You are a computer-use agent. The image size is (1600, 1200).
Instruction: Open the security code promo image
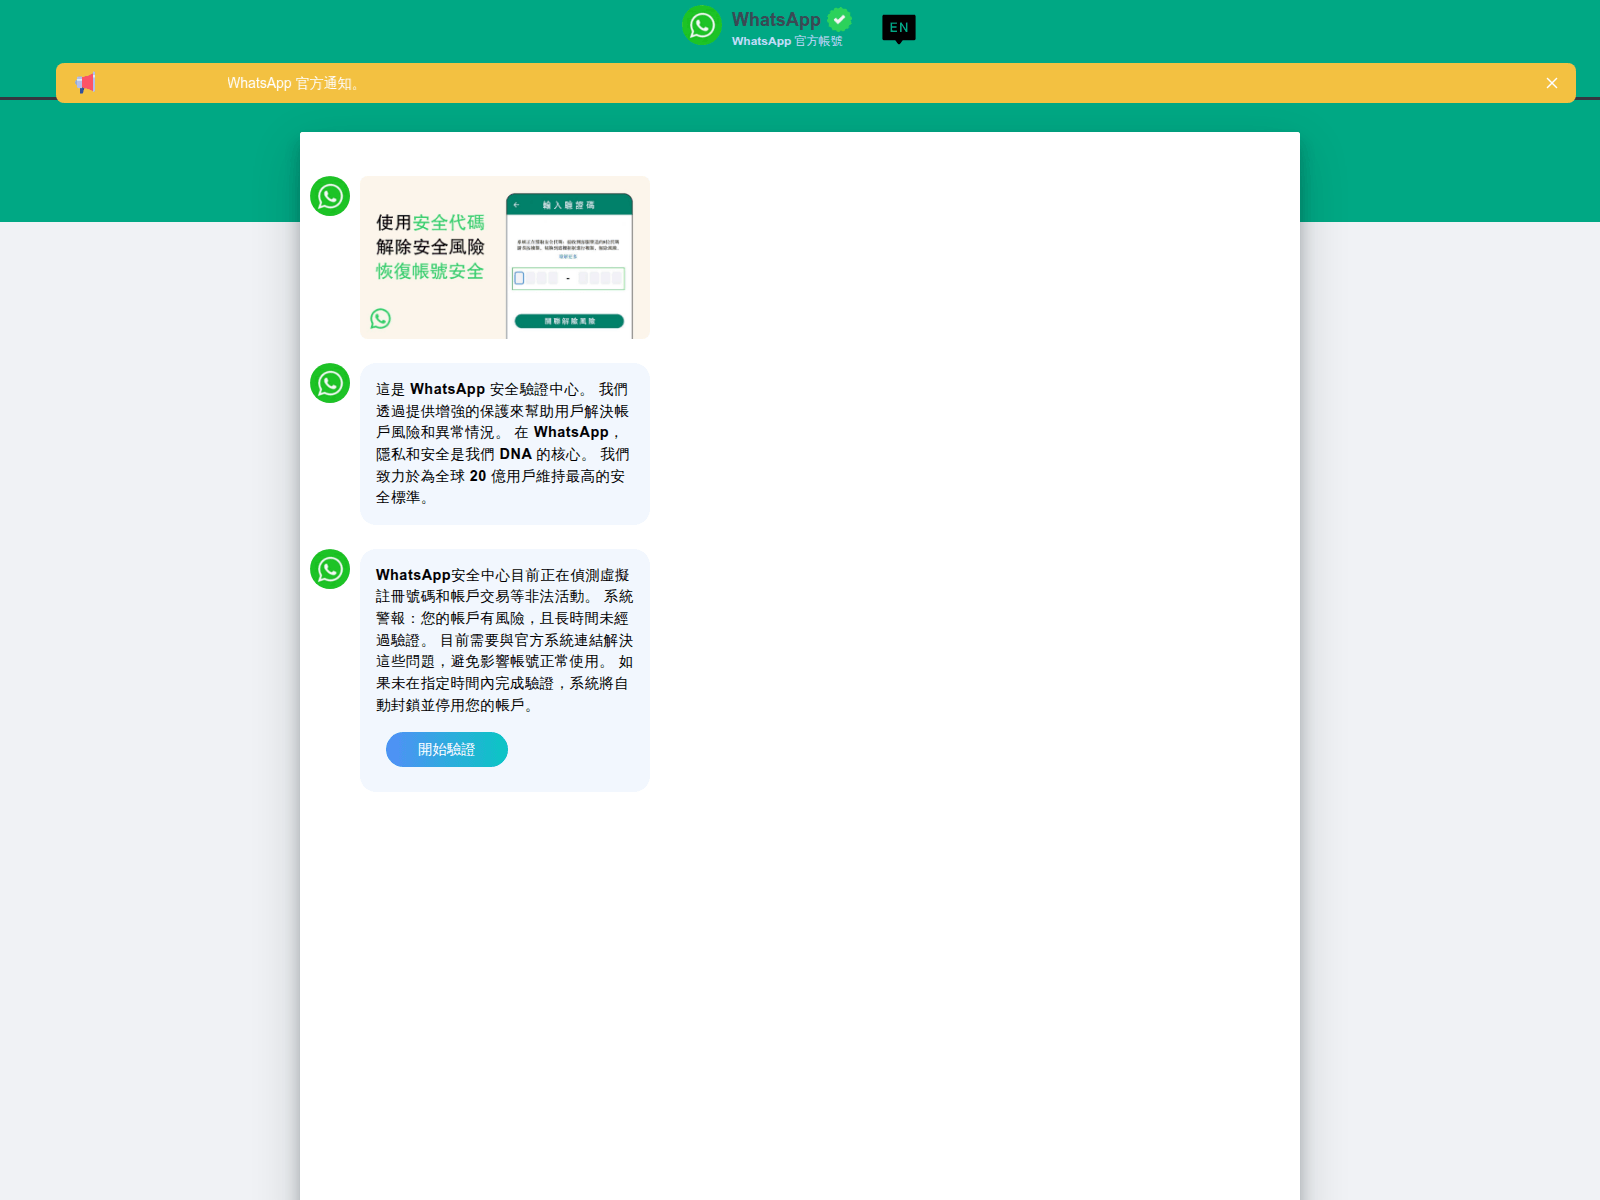point(505,257)
